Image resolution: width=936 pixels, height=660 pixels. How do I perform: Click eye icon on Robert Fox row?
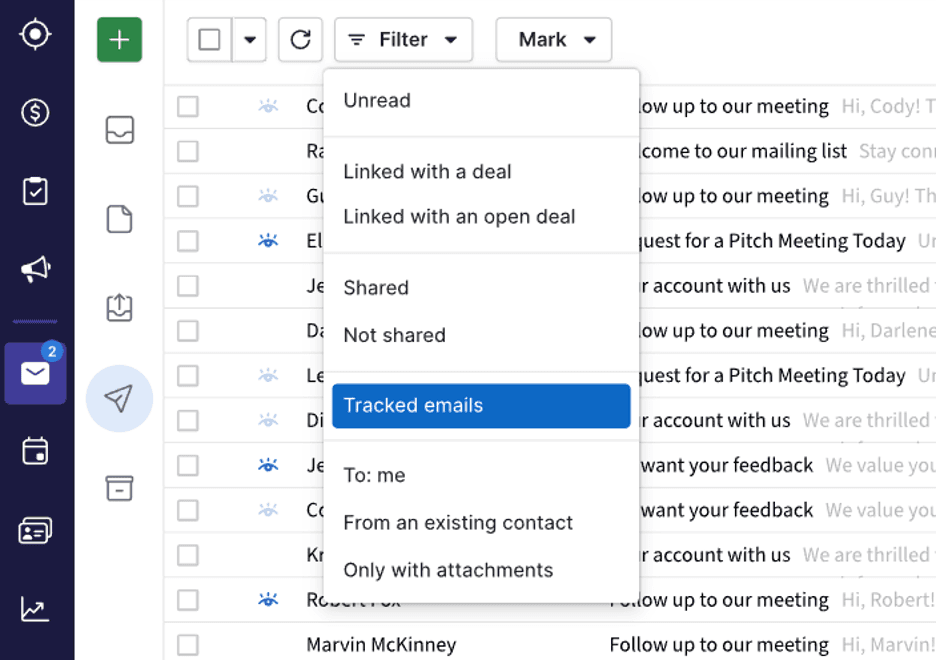tap(268, 600)
